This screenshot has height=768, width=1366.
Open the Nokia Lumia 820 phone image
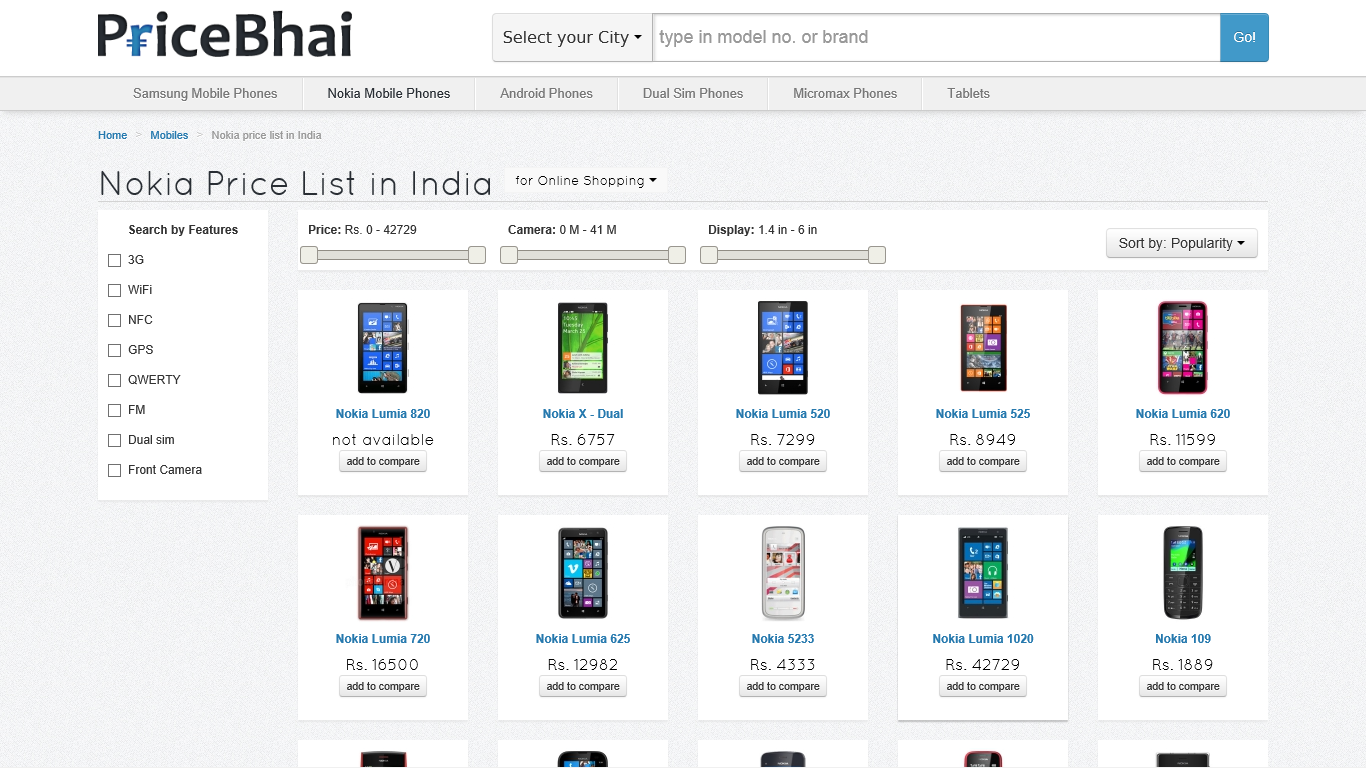(x=383, y=348)
